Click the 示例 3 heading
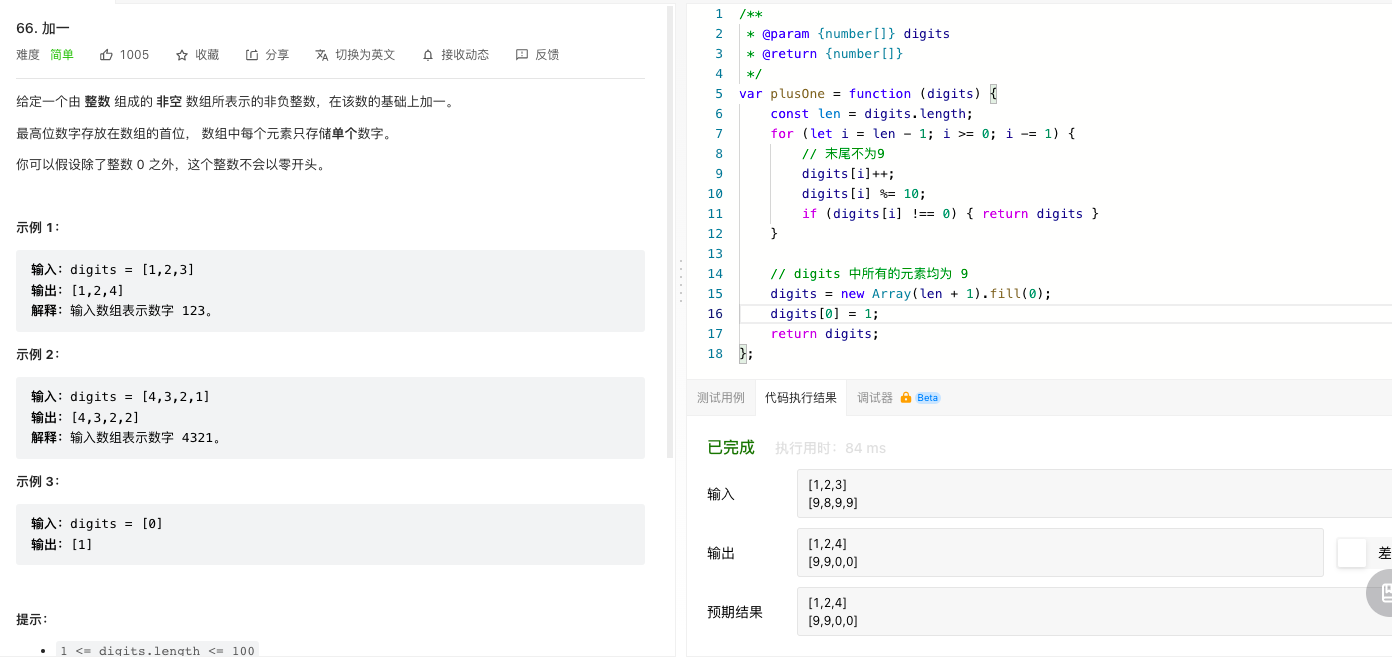The width and height of the screenshot is (1392, 662). pyautogui.click(x=38, y=481)
